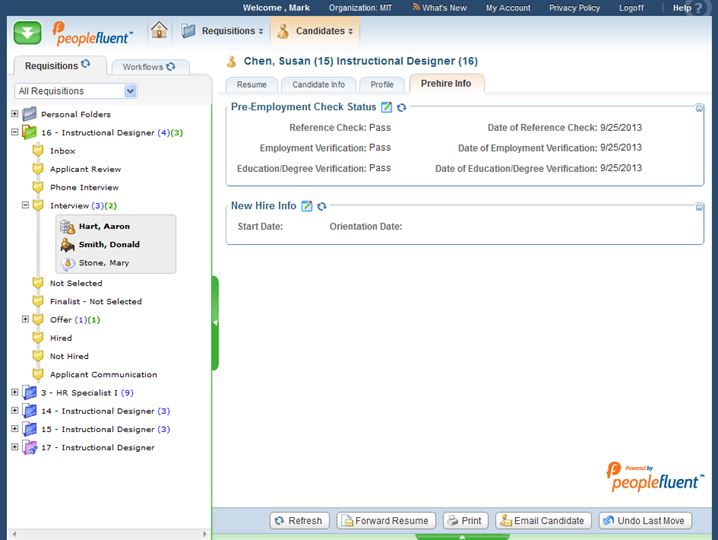Viewport: 718px width, 540px height.
Task: Collapse the Pre-Employment Check Status panel
Action: coord(700,108)
